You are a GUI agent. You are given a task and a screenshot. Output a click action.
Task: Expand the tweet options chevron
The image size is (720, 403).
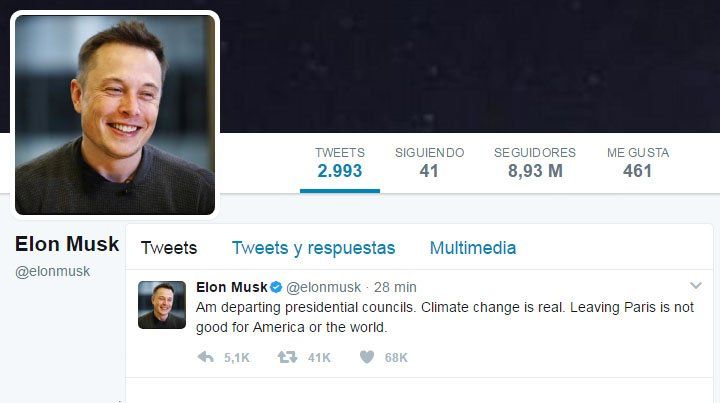(x=696, y=286)
